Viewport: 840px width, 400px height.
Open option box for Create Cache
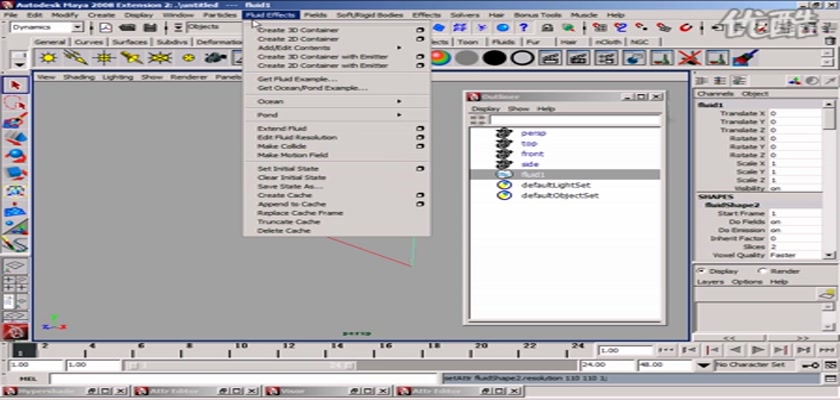pos(420,195)
